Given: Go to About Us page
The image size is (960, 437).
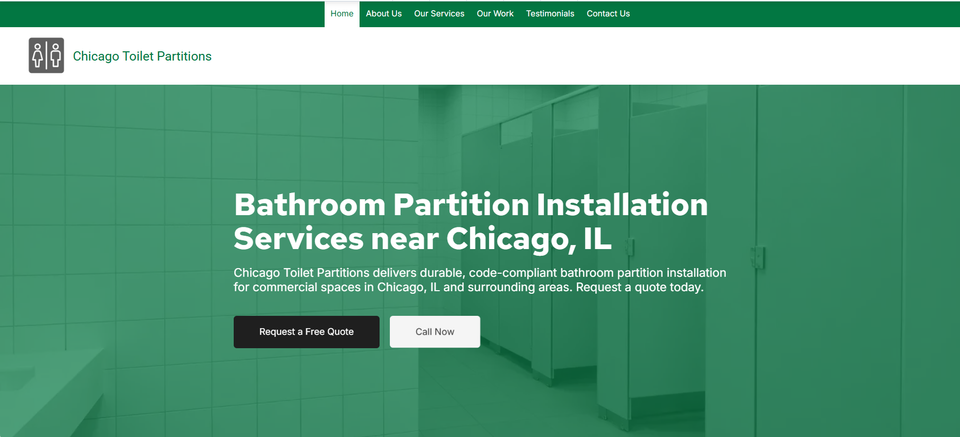Looking at the screenshot, I should [384, 13].
